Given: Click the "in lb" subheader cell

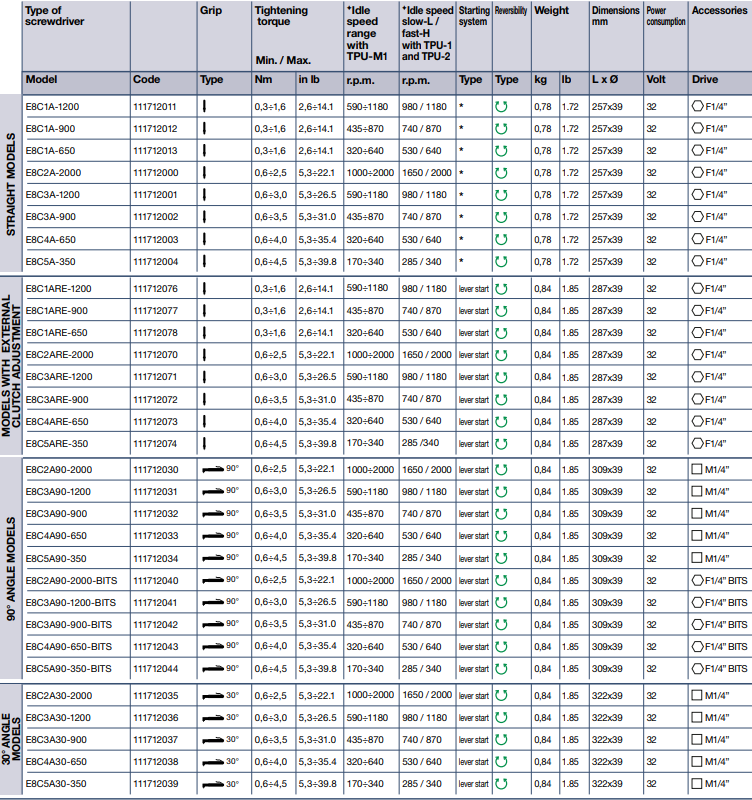Looking at the screenshot, I should [x=309, y=80].
